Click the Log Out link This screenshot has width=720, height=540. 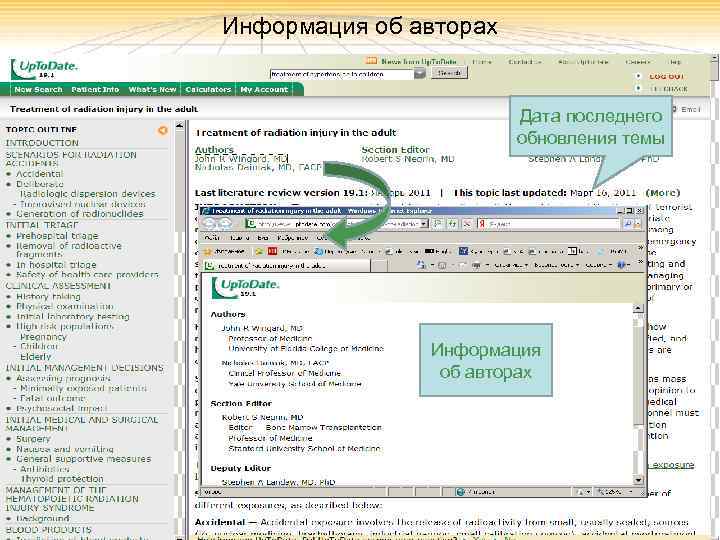tap(666, 76)
